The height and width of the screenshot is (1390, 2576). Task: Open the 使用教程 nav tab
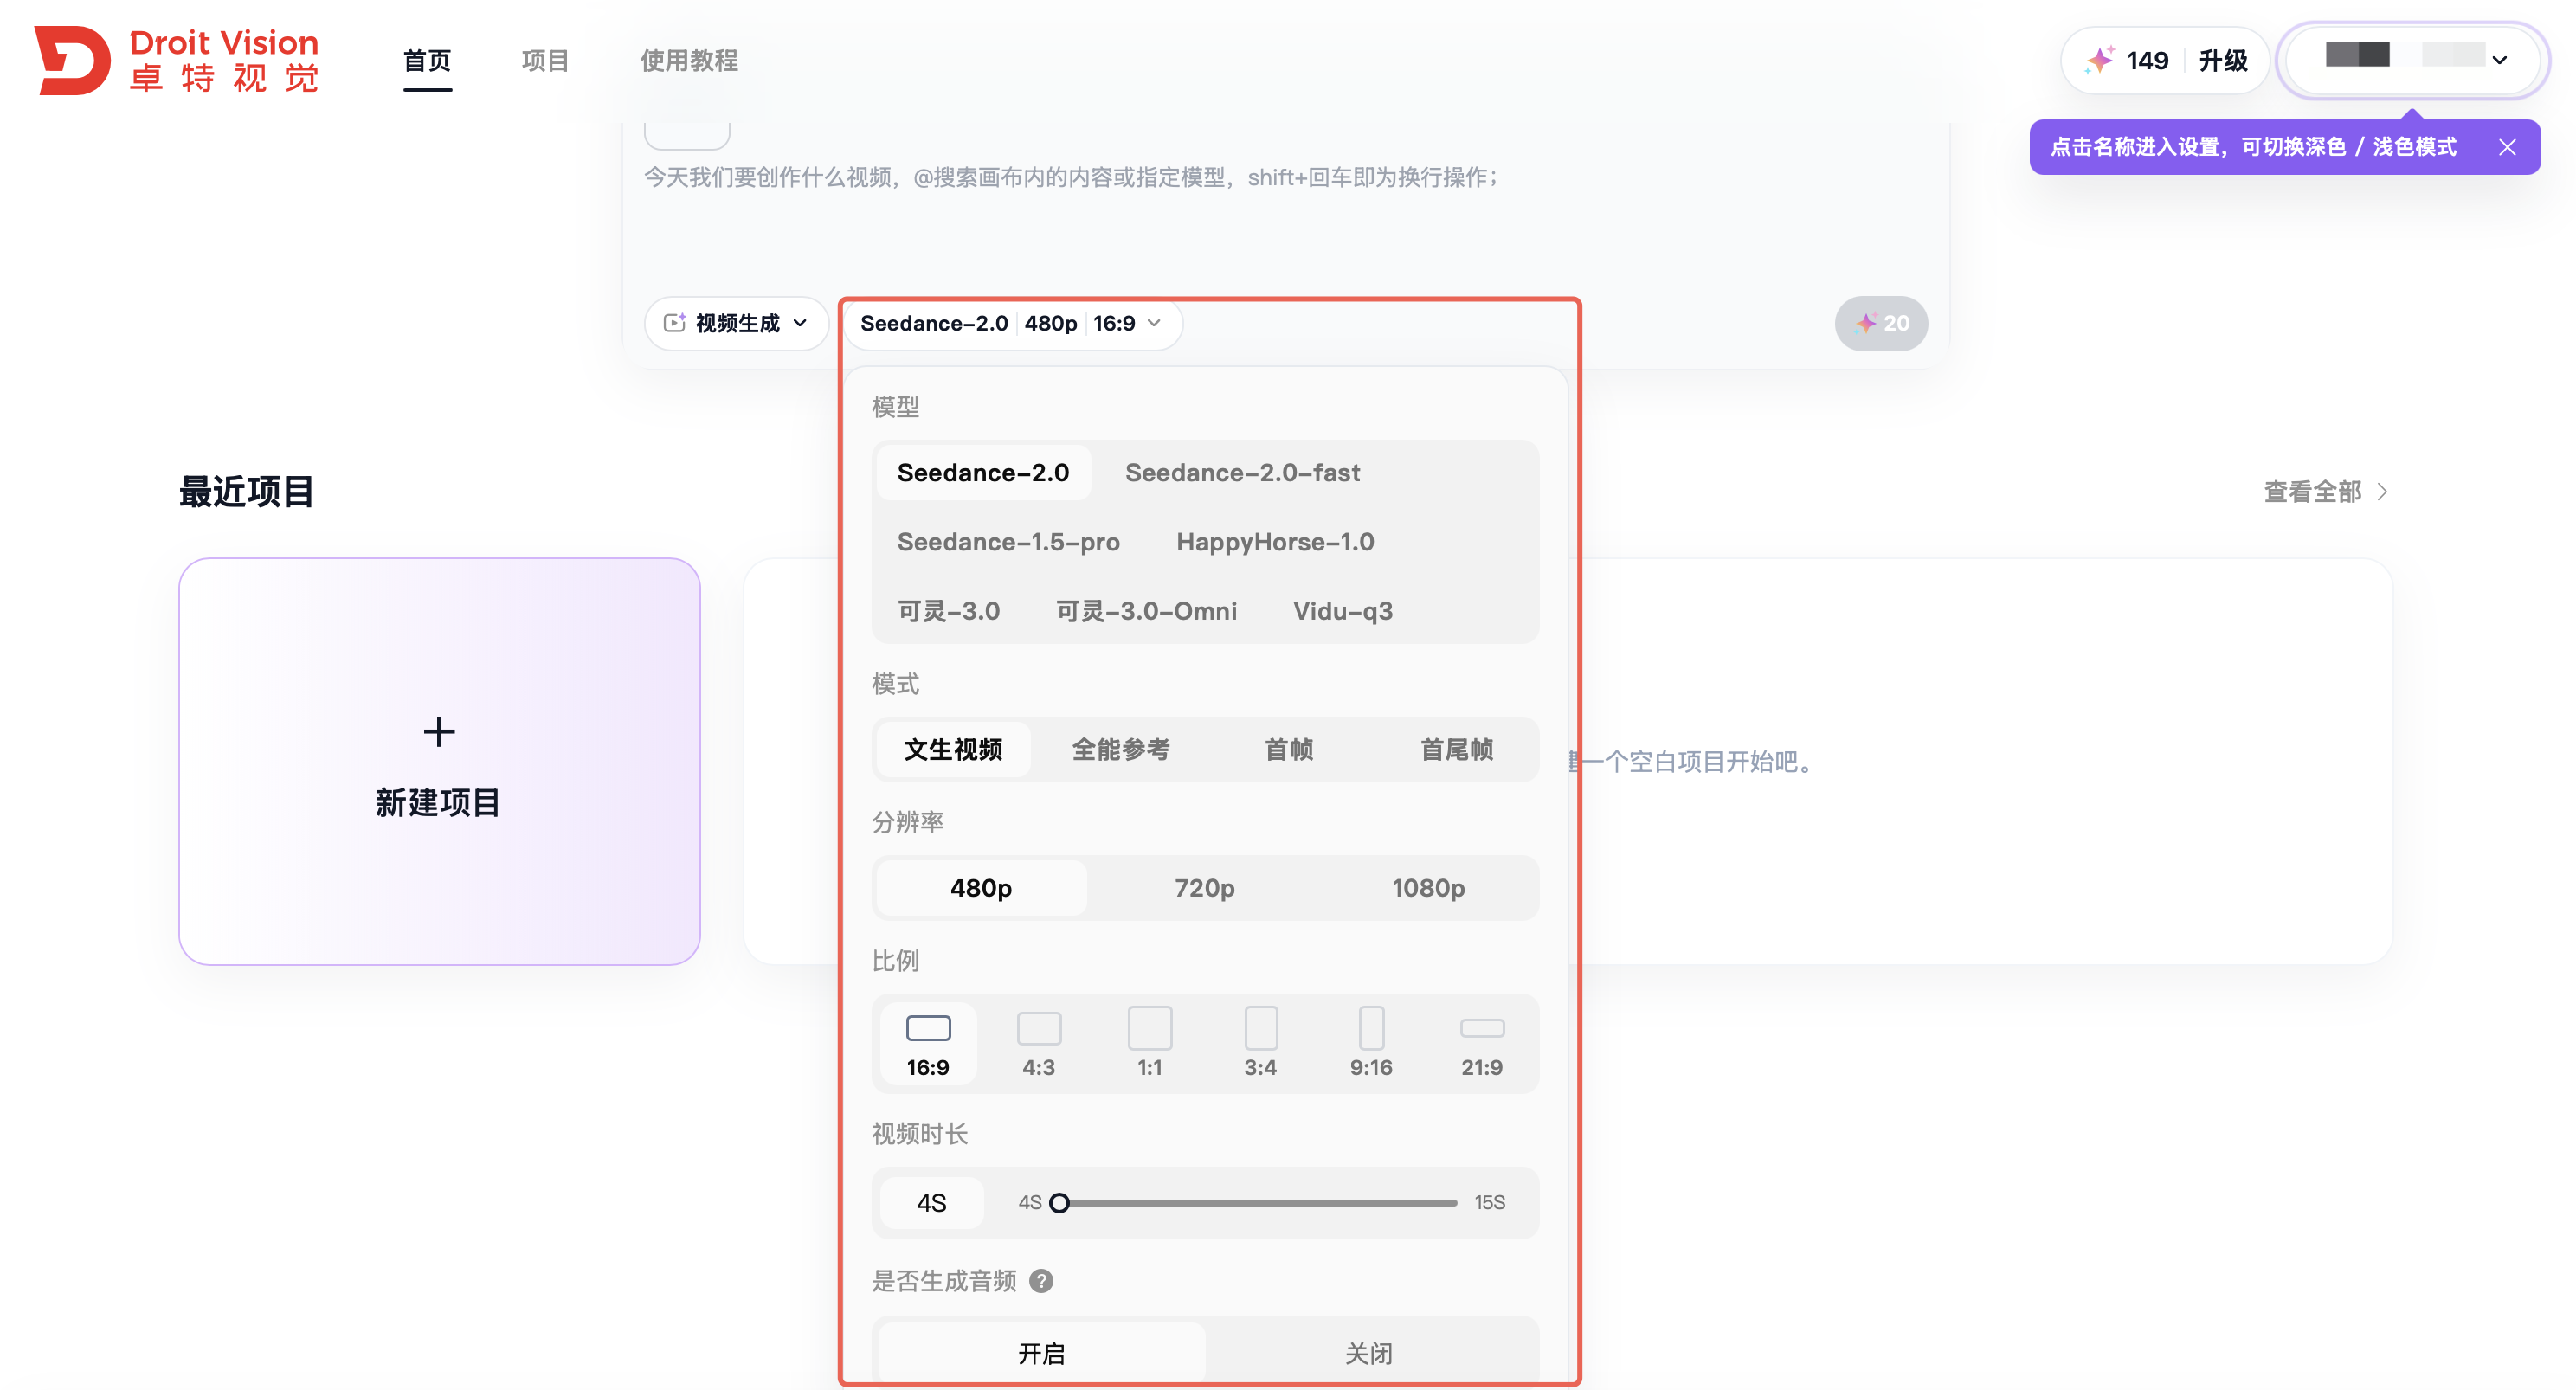[689, 61]
